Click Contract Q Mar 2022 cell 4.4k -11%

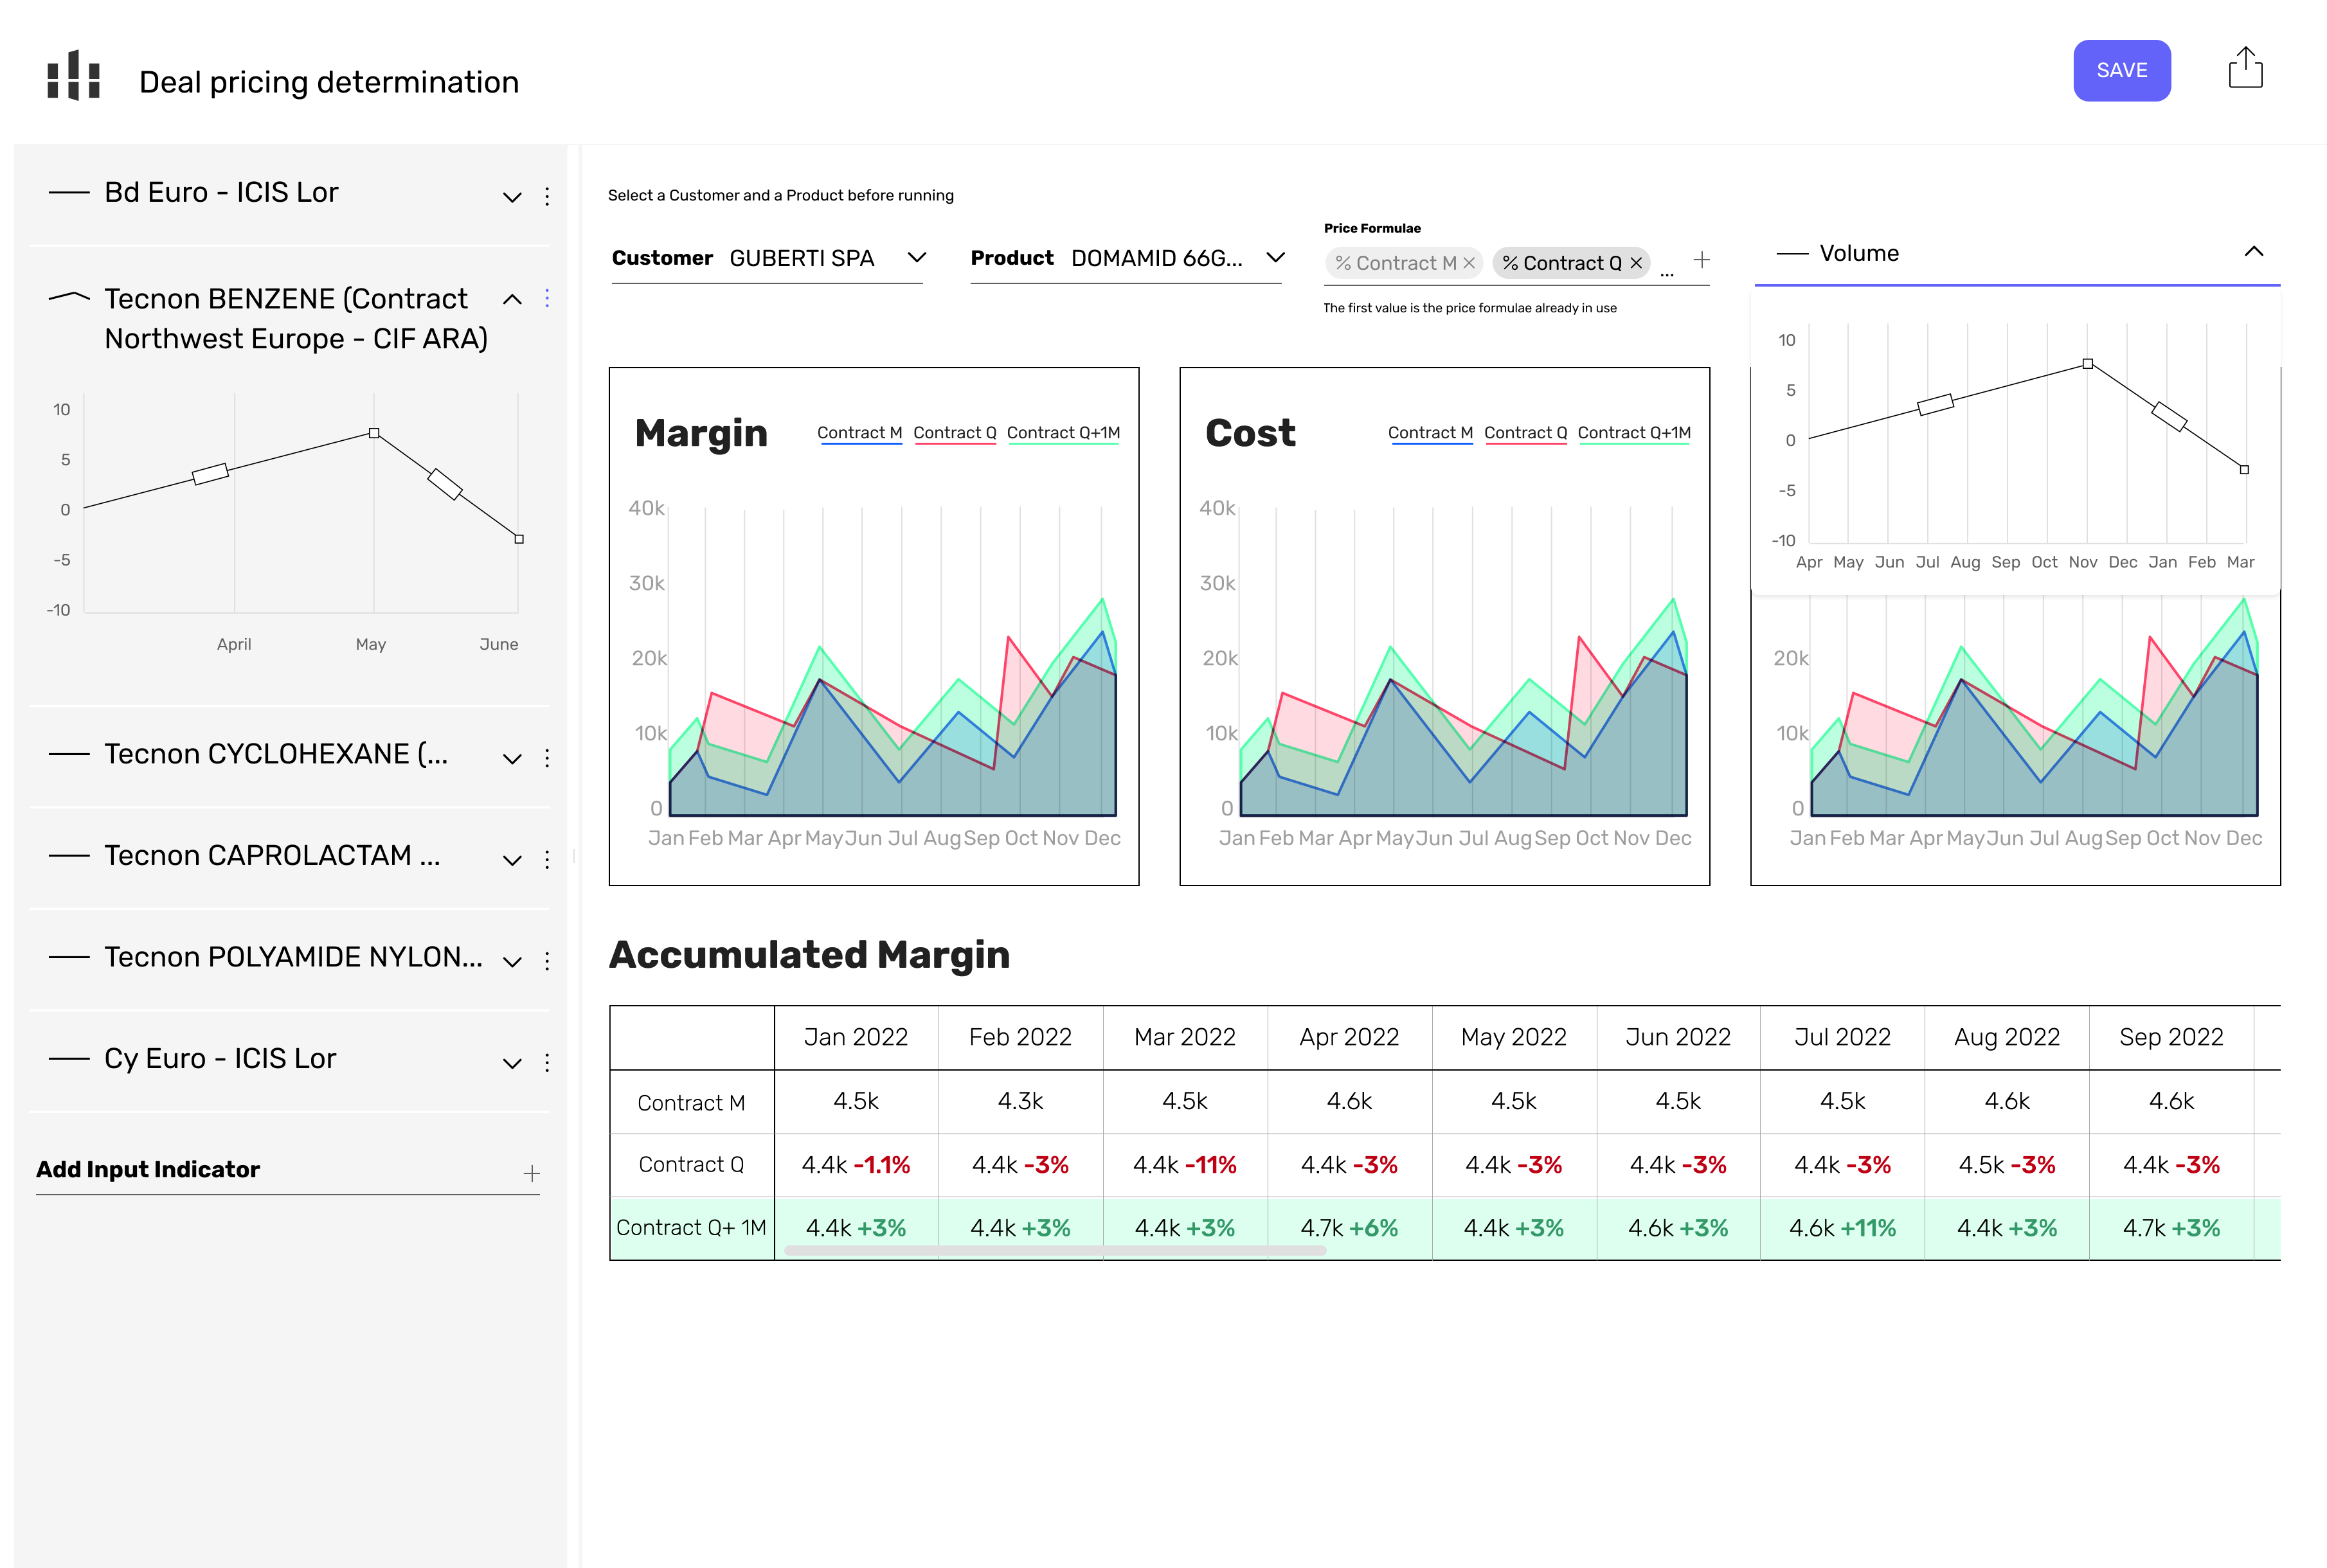(1185, 1165)
